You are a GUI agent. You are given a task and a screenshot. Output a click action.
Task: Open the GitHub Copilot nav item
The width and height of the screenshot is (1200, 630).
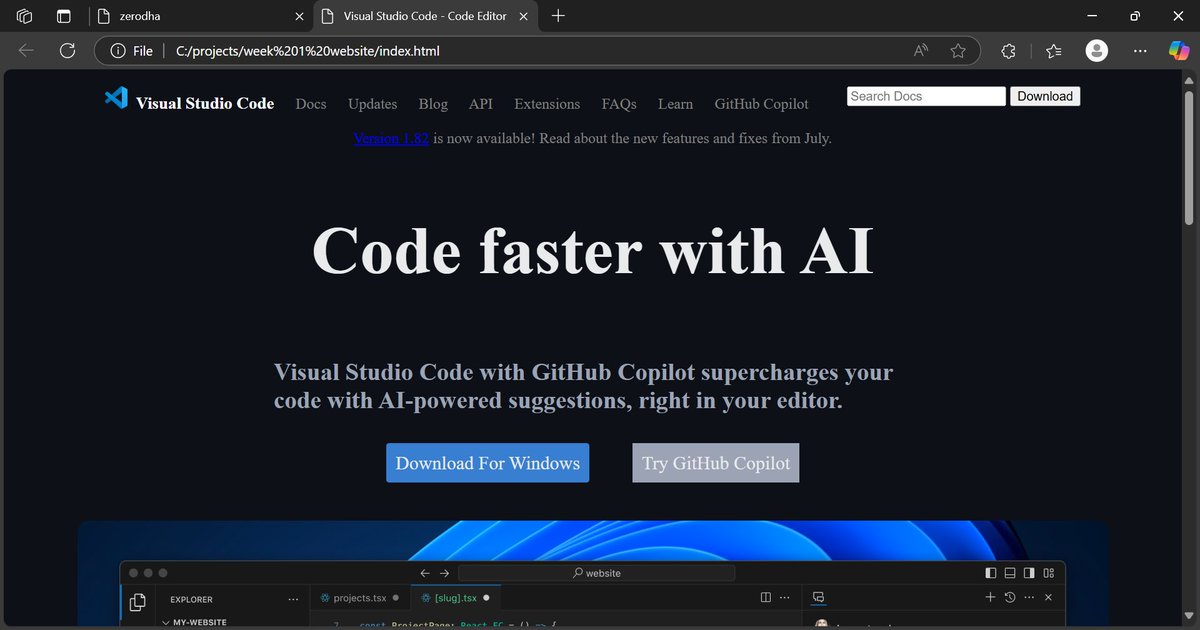pos(761,104)
